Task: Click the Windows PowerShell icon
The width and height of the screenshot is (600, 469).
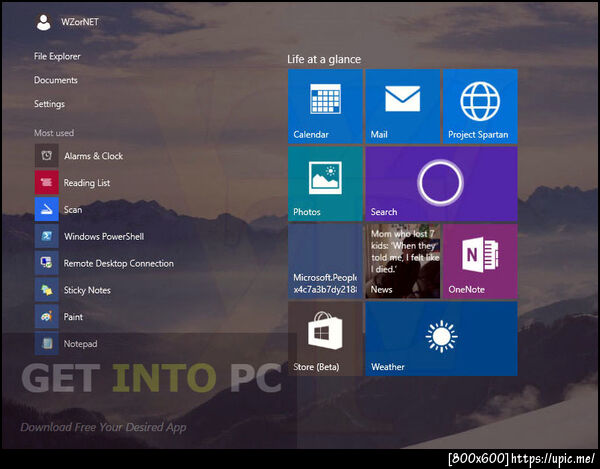Action: click(x=47, y=236)
